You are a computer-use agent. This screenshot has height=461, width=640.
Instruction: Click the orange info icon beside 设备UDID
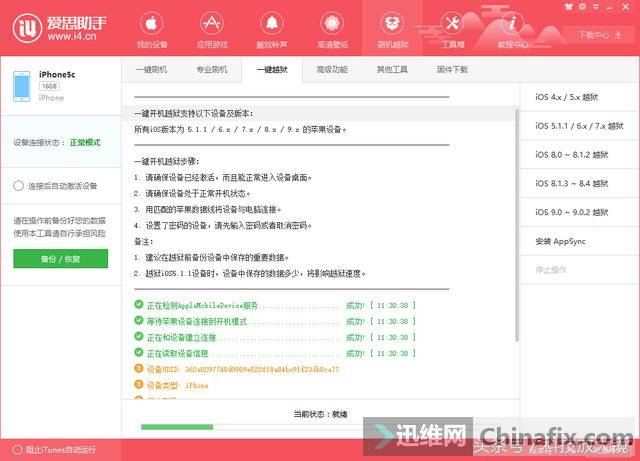point(139,368)
